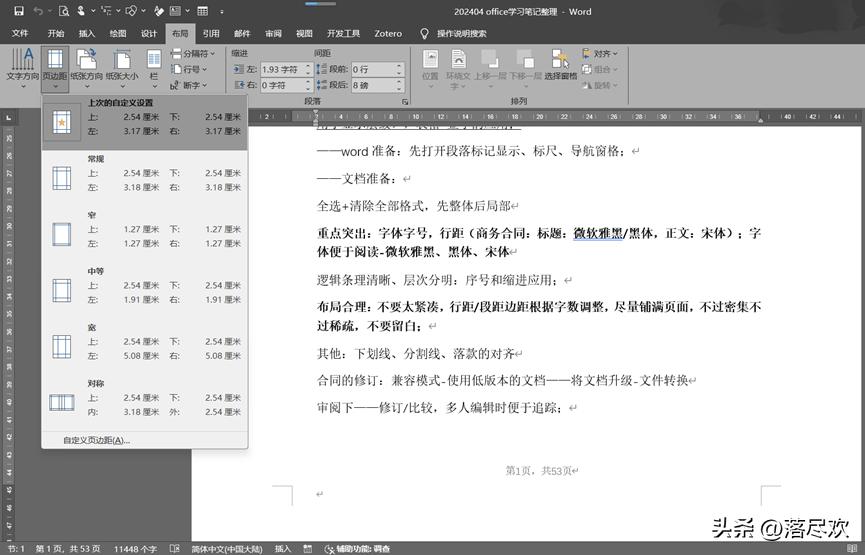Expand the Align (对齐) dropdown
This screenshot has height=555, width=865.
click(605, 54)
